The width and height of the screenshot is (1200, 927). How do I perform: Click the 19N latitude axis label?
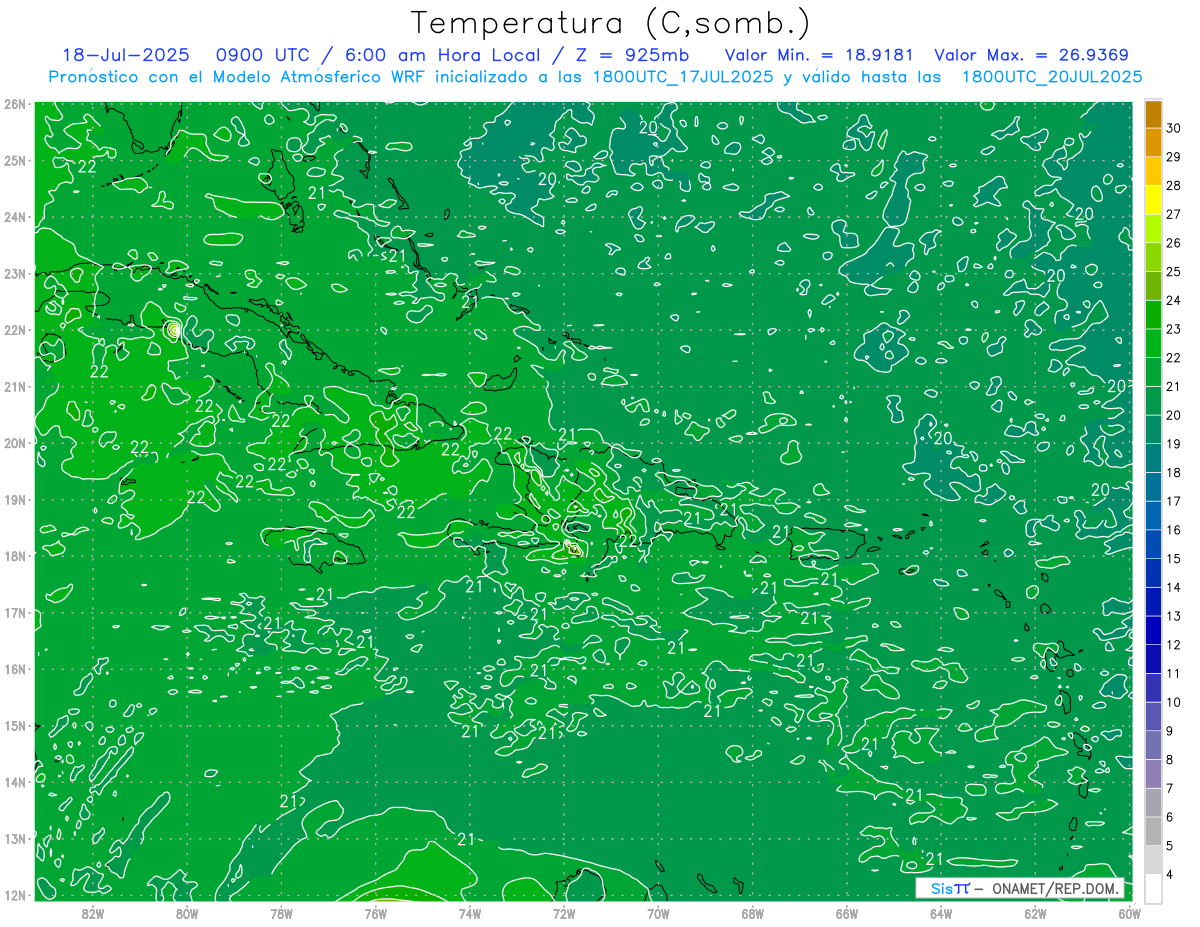pos(14,499)
